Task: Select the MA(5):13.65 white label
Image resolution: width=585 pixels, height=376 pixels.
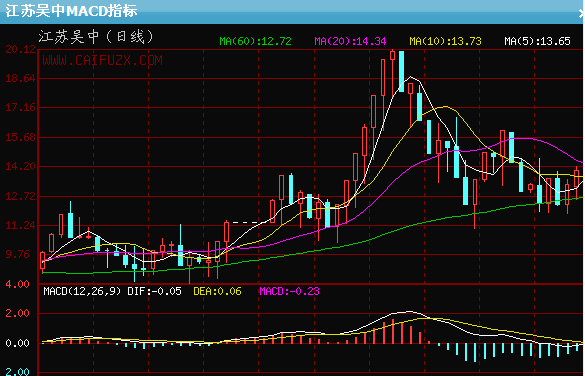Action: 537,41
